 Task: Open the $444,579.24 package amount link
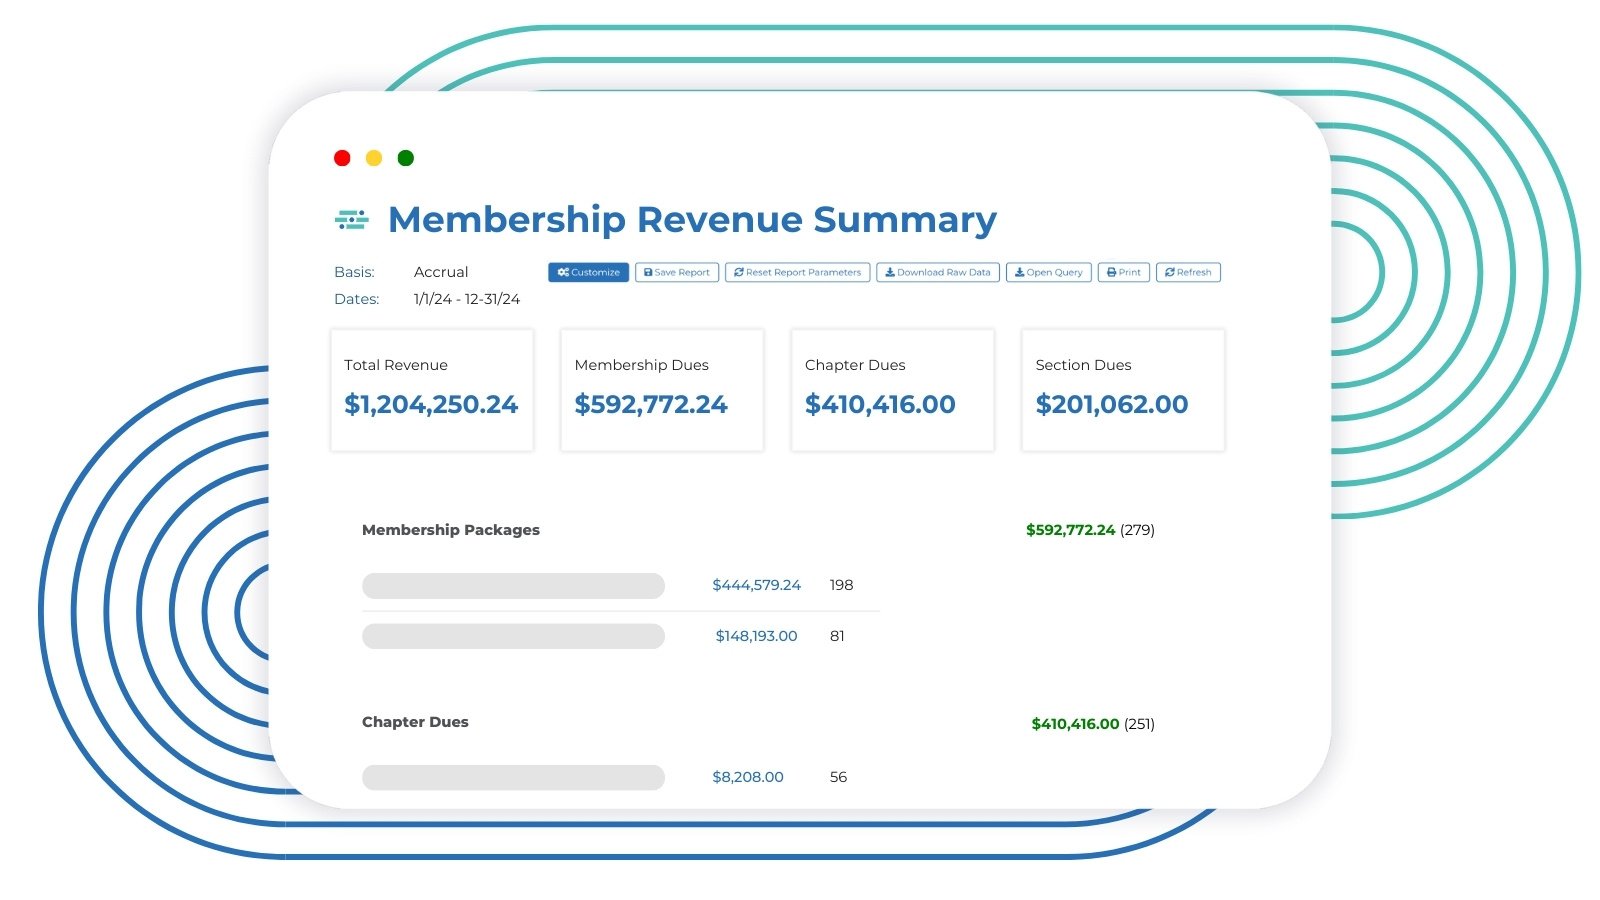[x=756, y=585]
